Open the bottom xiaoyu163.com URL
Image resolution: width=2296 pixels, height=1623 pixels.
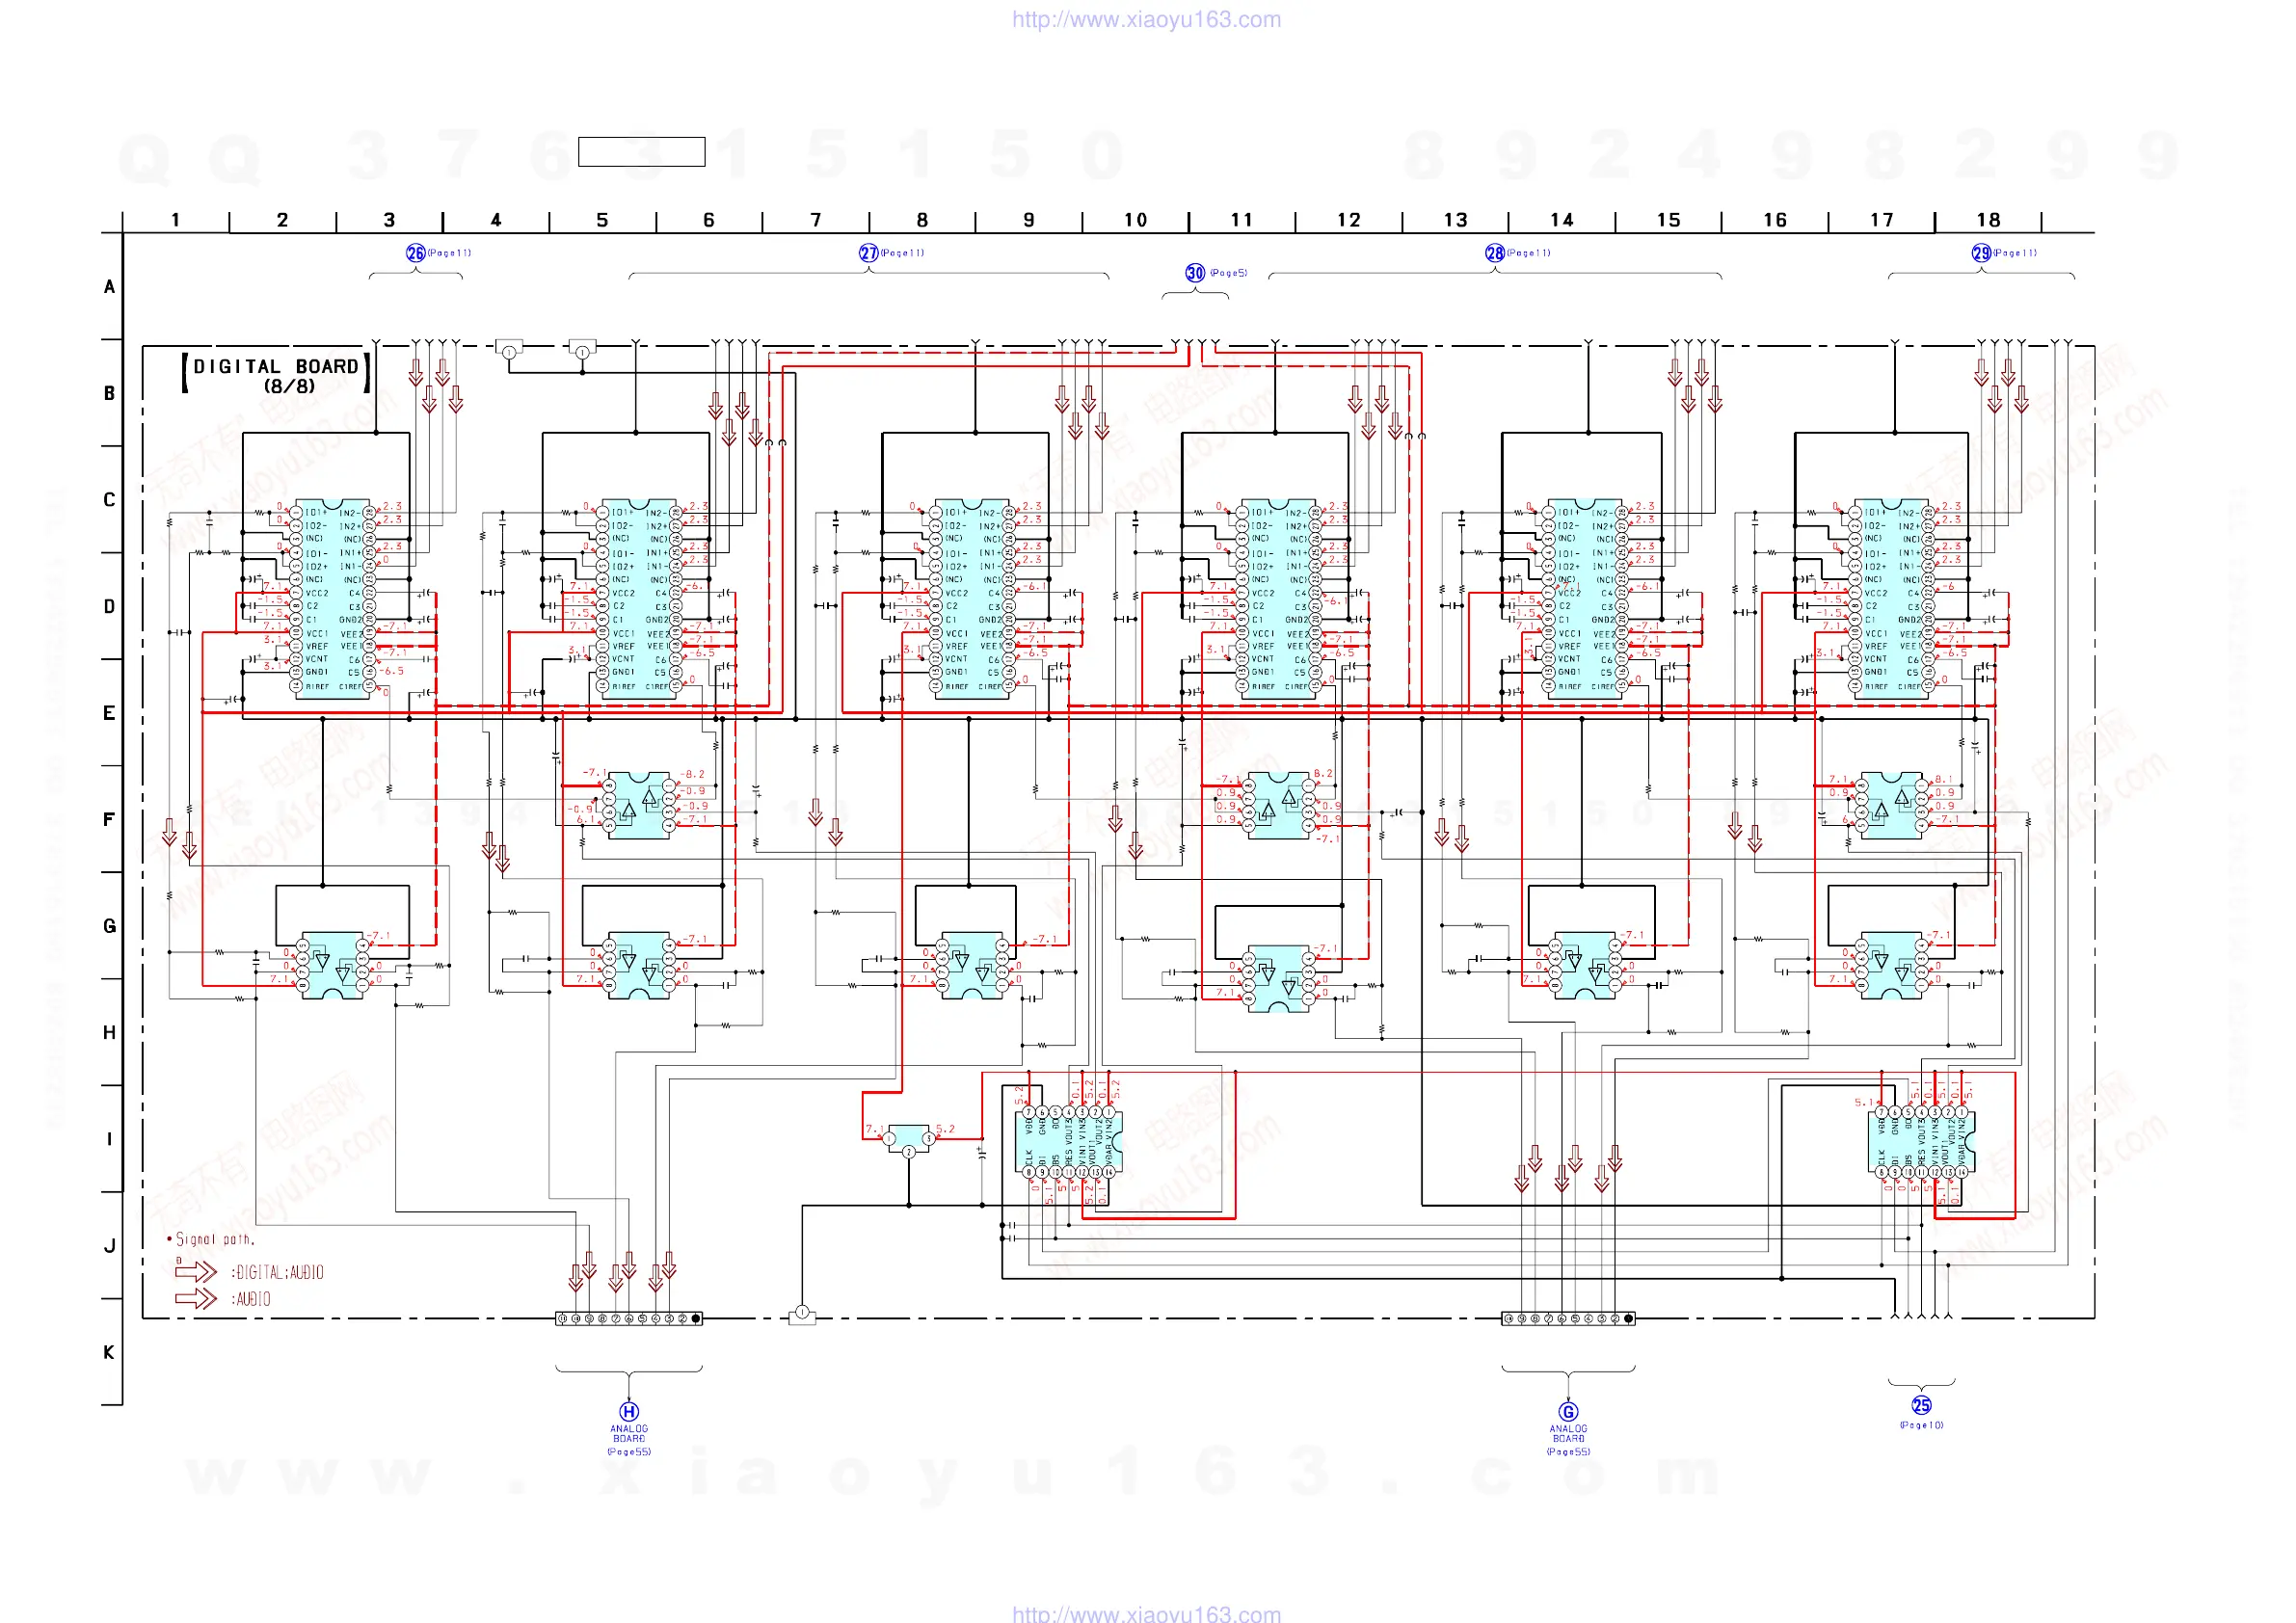(x=1146, y=1613)
